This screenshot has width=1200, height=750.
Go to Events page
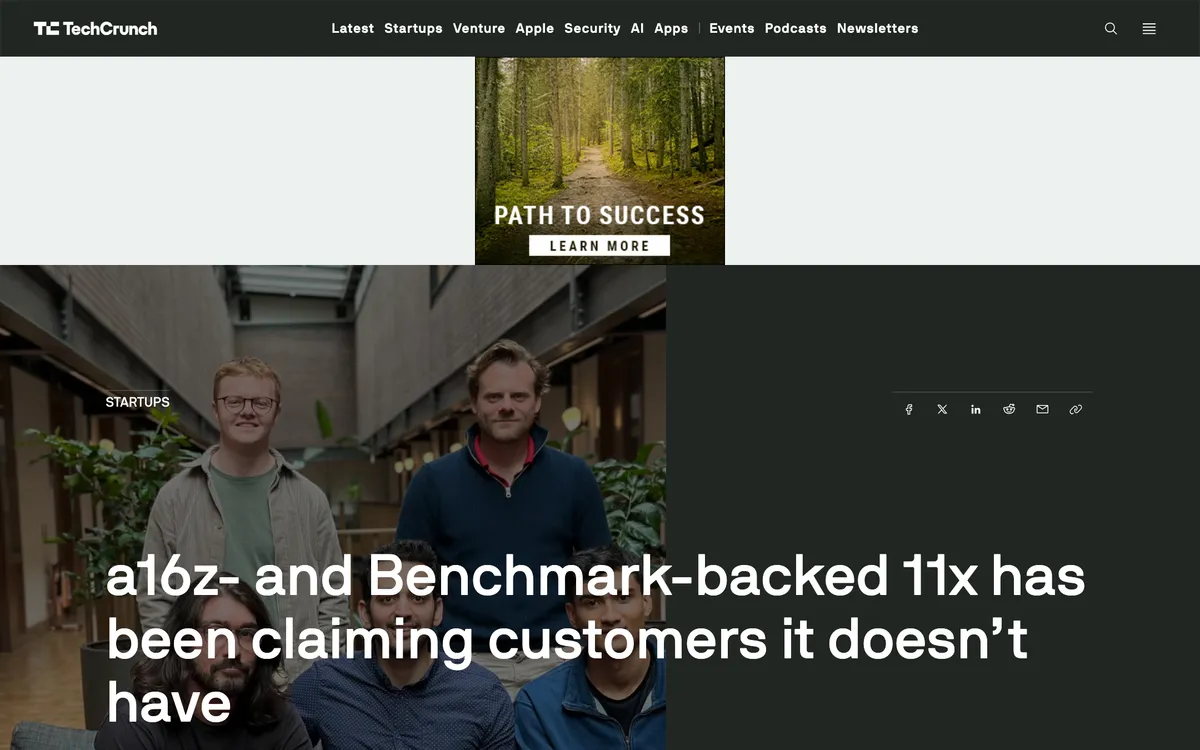pyautogui.click(x=732, y=28)
